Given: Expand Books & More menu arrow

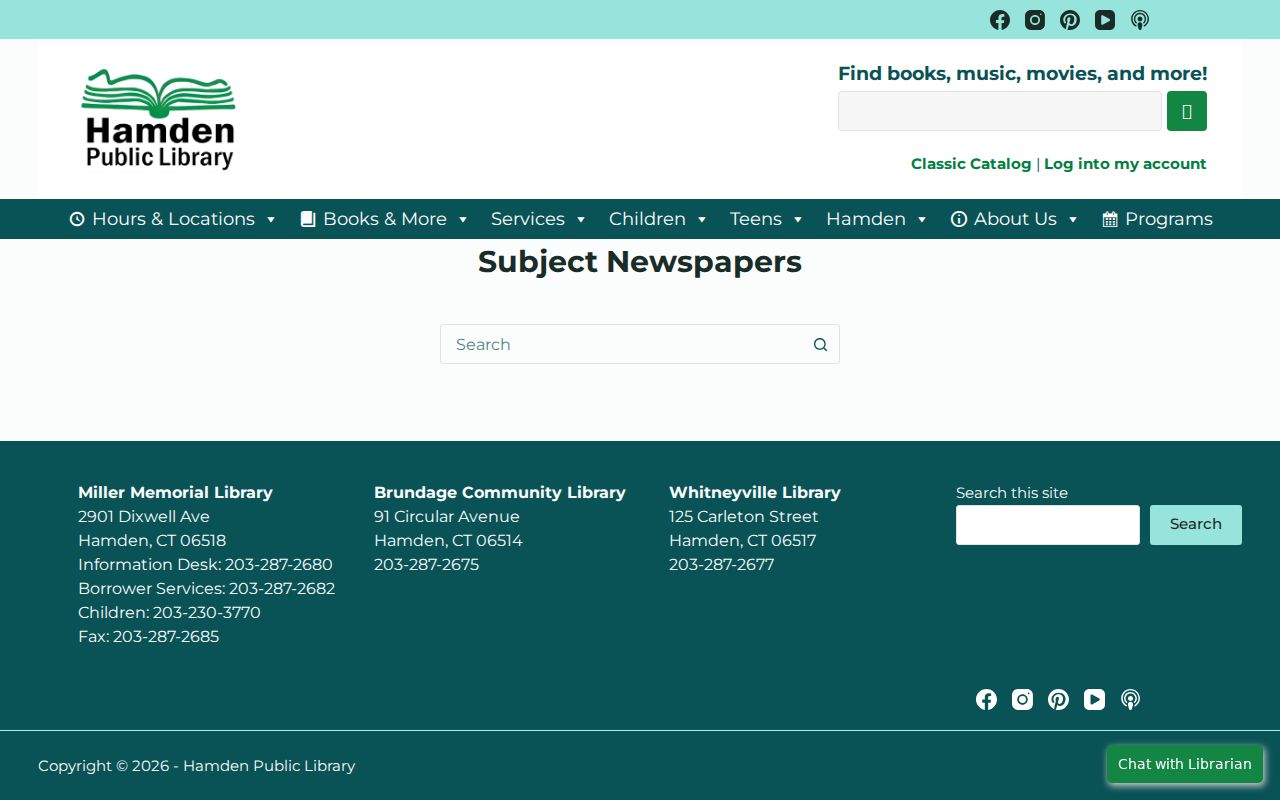Looking at the screenshot, I should [x=463, y=219].
